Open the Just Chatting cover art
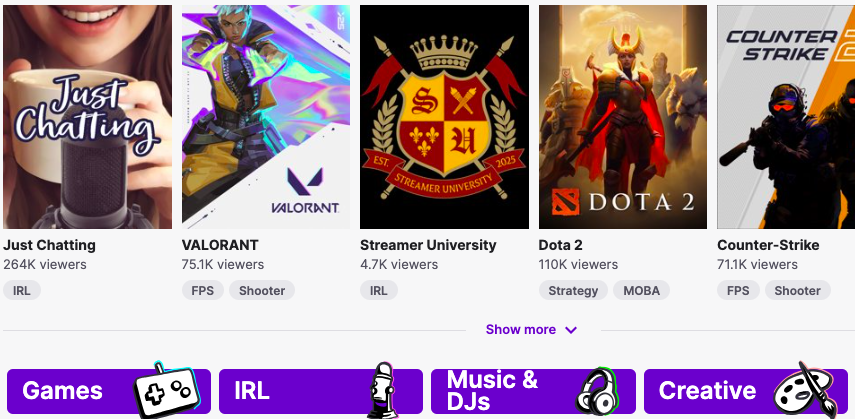 (x=87, y=117)
